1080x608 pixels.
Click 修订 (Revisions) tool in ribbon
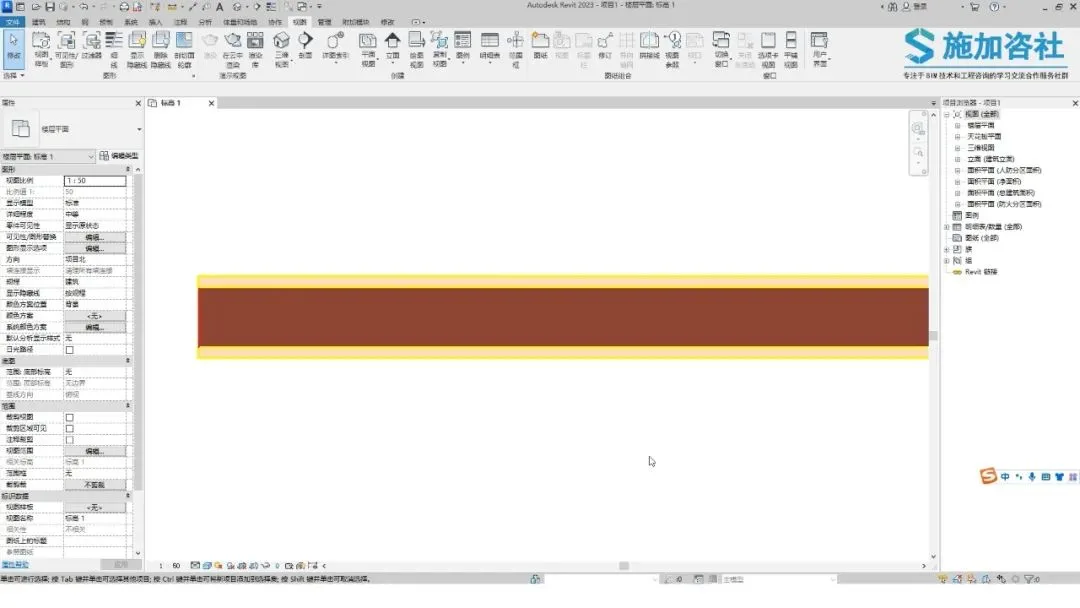click(x=605, y=45)
